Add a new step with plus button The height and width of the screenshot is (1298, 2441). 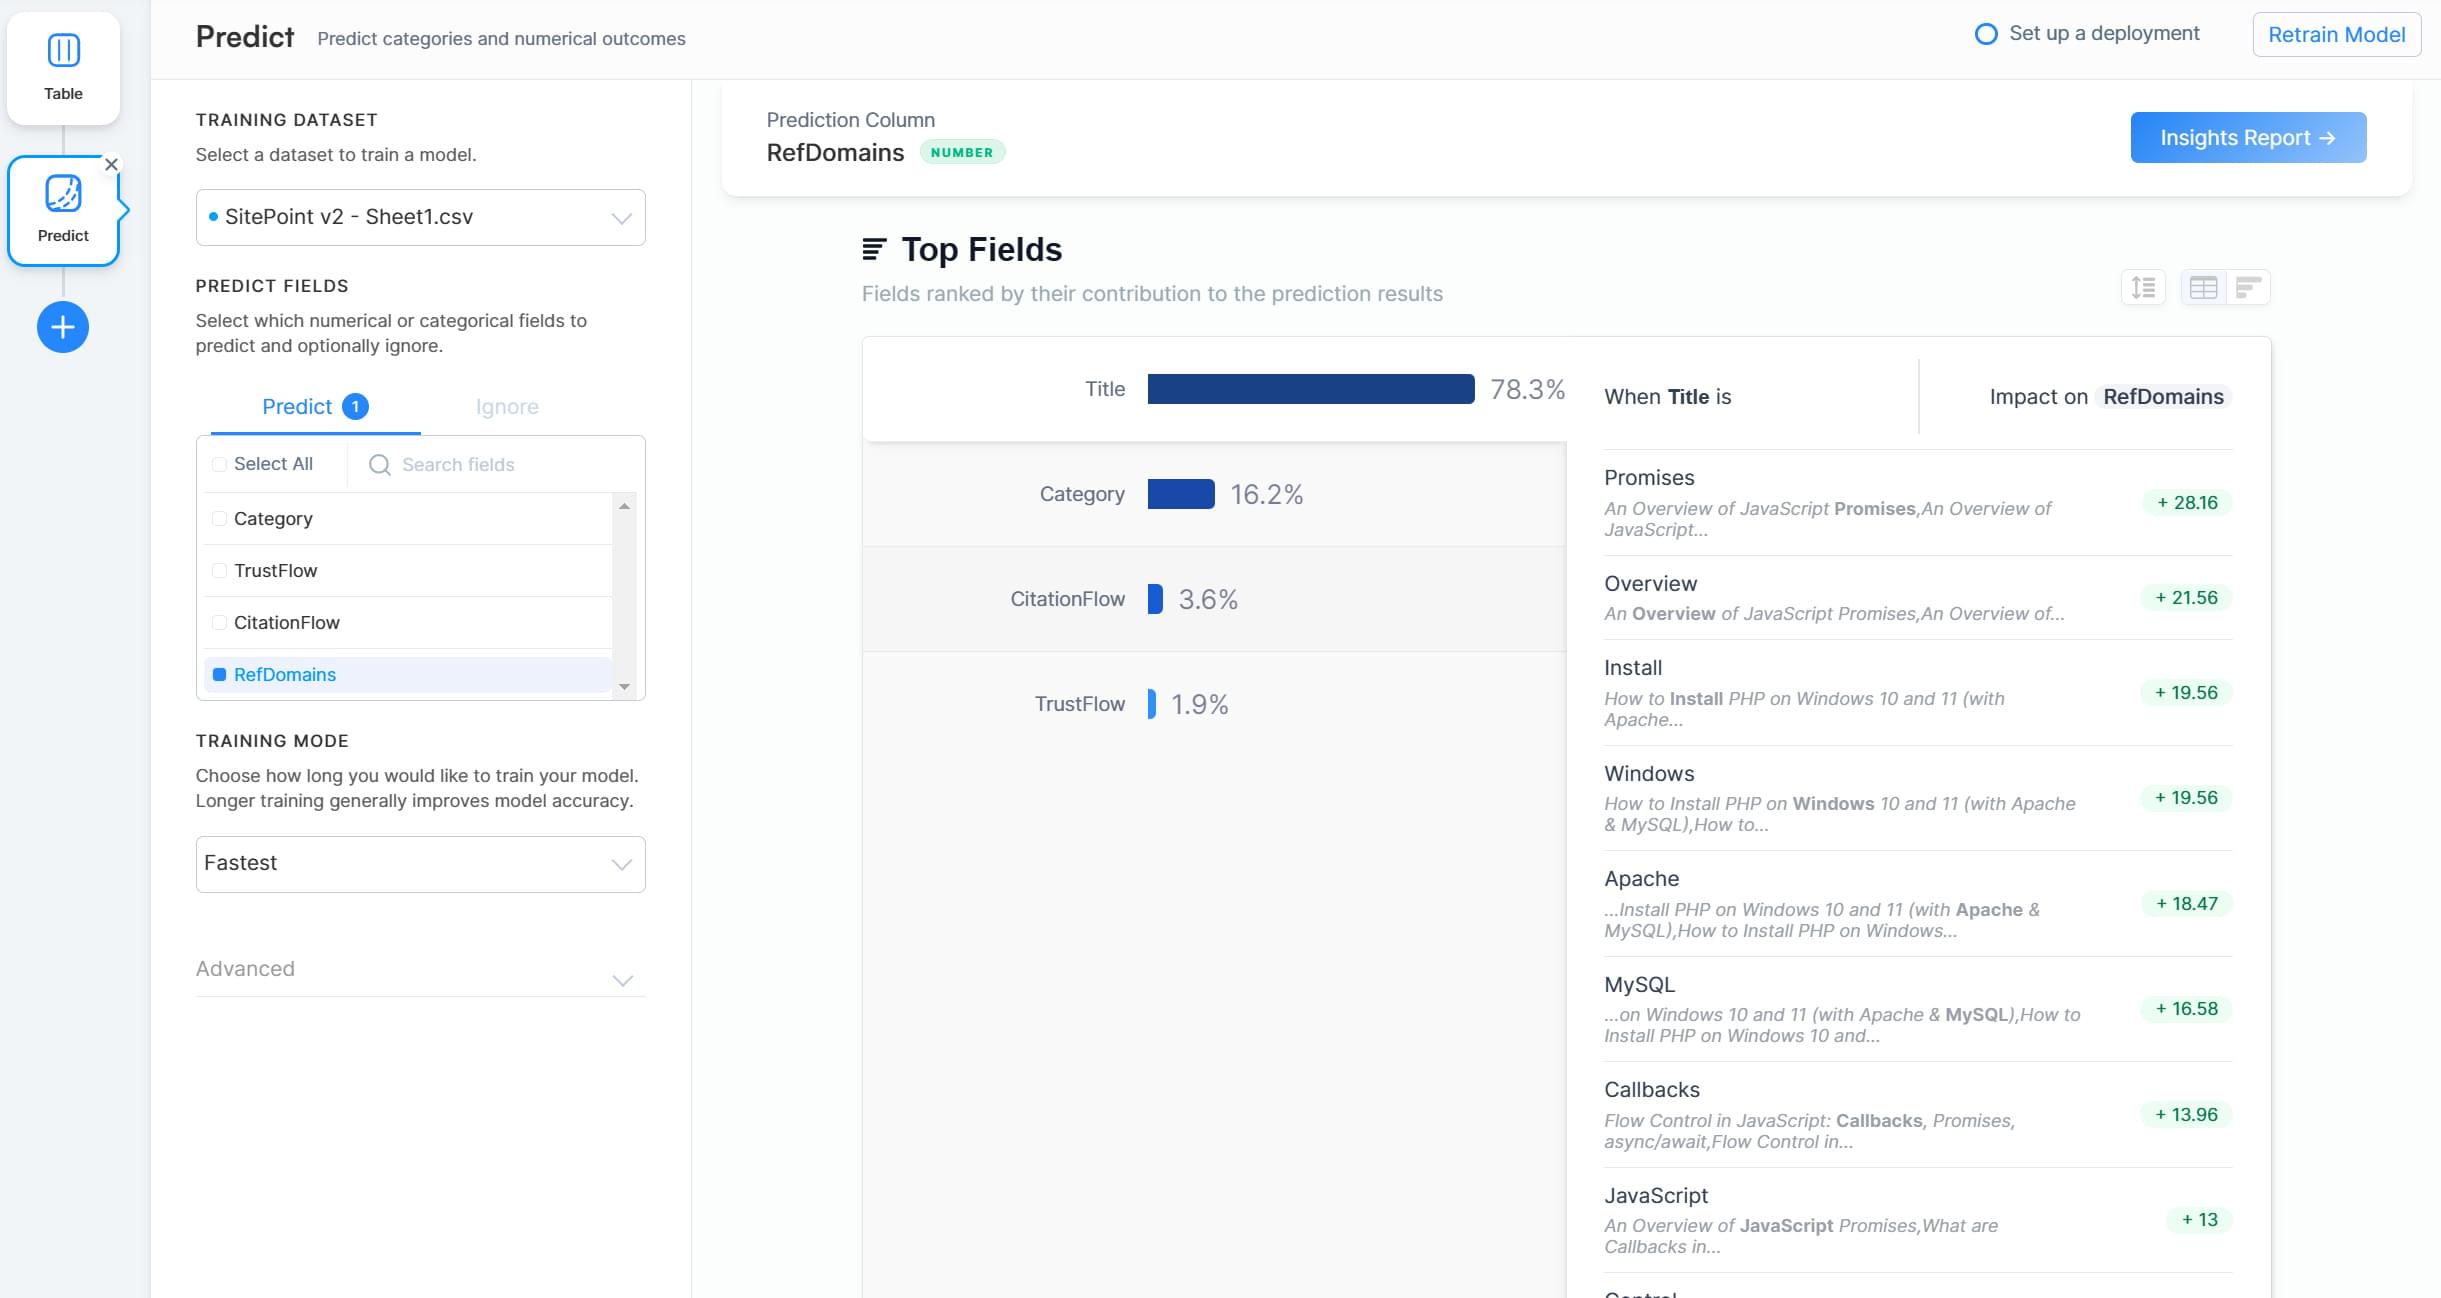63,327
